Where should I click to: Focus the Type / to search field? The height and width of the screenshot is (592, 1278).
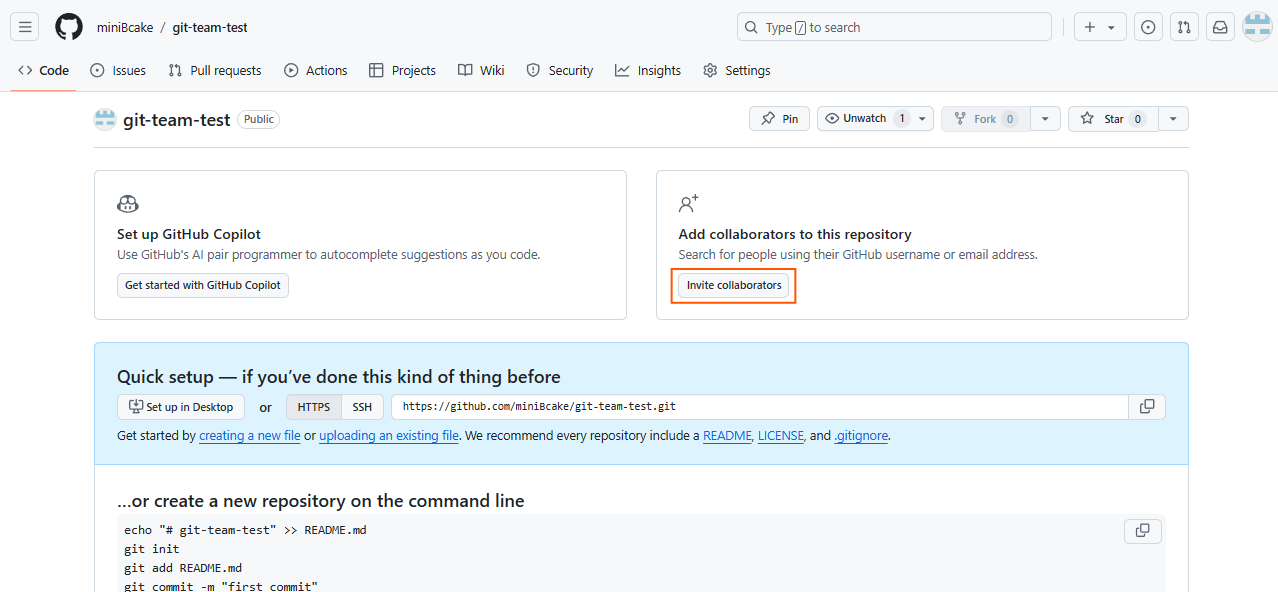click(894, 27)
